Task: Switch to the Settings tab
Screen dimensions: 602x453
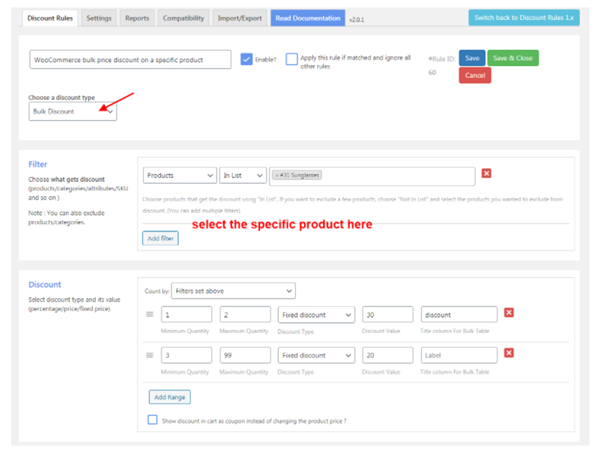Action: tap(98, 18)
